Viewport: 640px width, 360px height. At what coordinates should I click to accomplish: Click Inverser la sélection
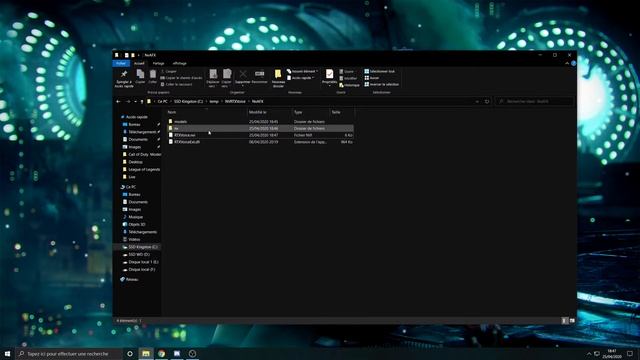(x=382, y=84)
